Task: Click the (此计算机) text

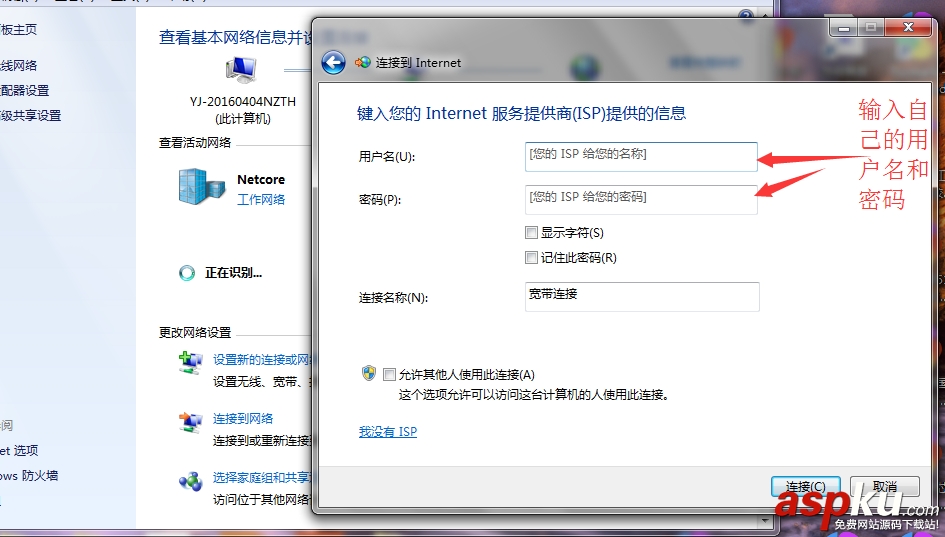Action: [243, 119]
